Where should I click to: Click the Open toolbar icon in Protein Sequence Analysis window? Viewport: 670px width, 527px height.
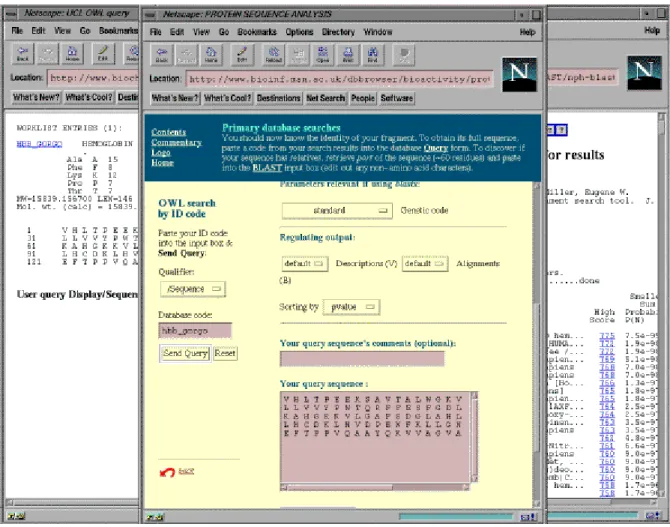[x=323, y=55]
